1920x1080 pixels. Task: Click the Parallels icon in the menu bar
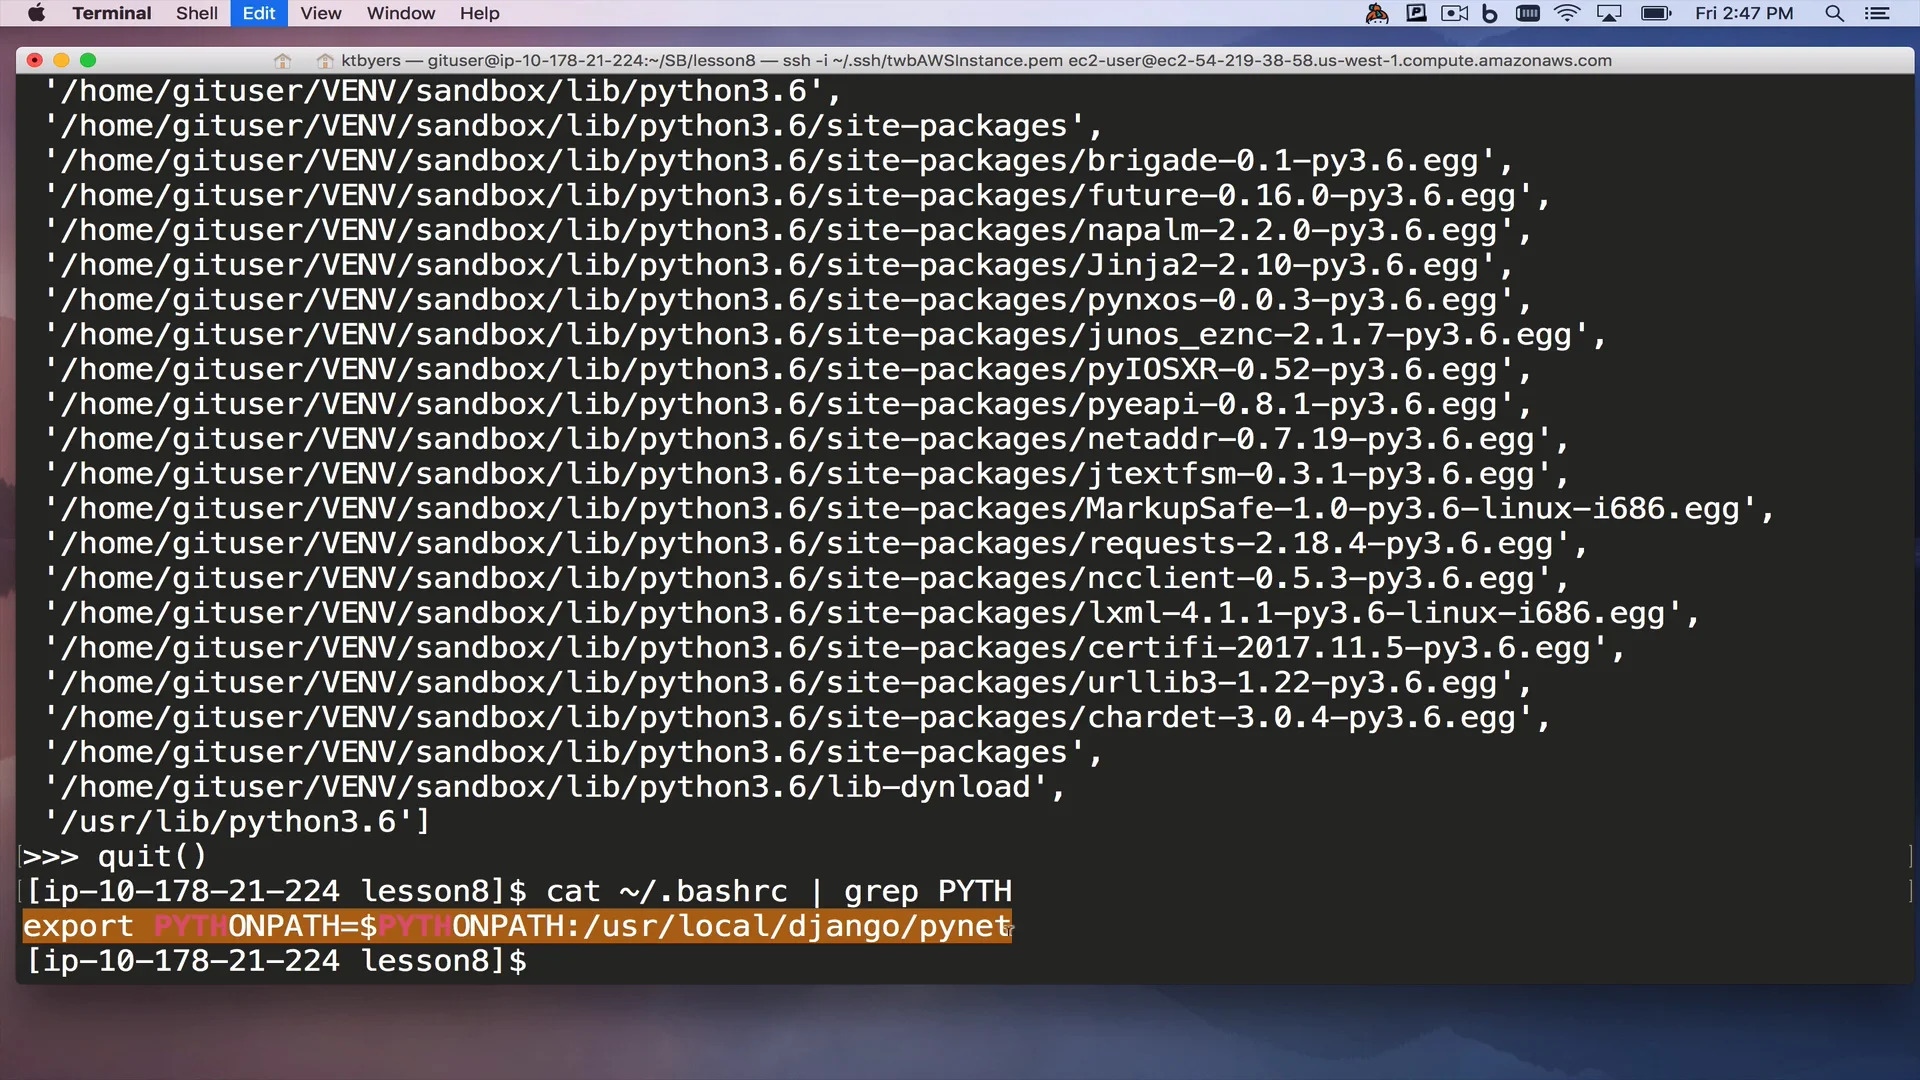pyautogui.click(x=1416, y=13)
